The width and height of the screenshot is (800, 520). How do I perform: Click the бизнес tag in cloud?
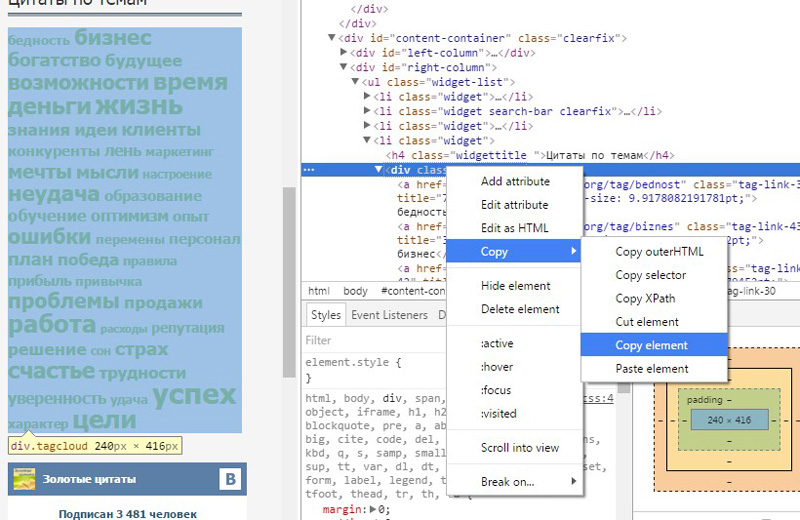tap(113, 38)
